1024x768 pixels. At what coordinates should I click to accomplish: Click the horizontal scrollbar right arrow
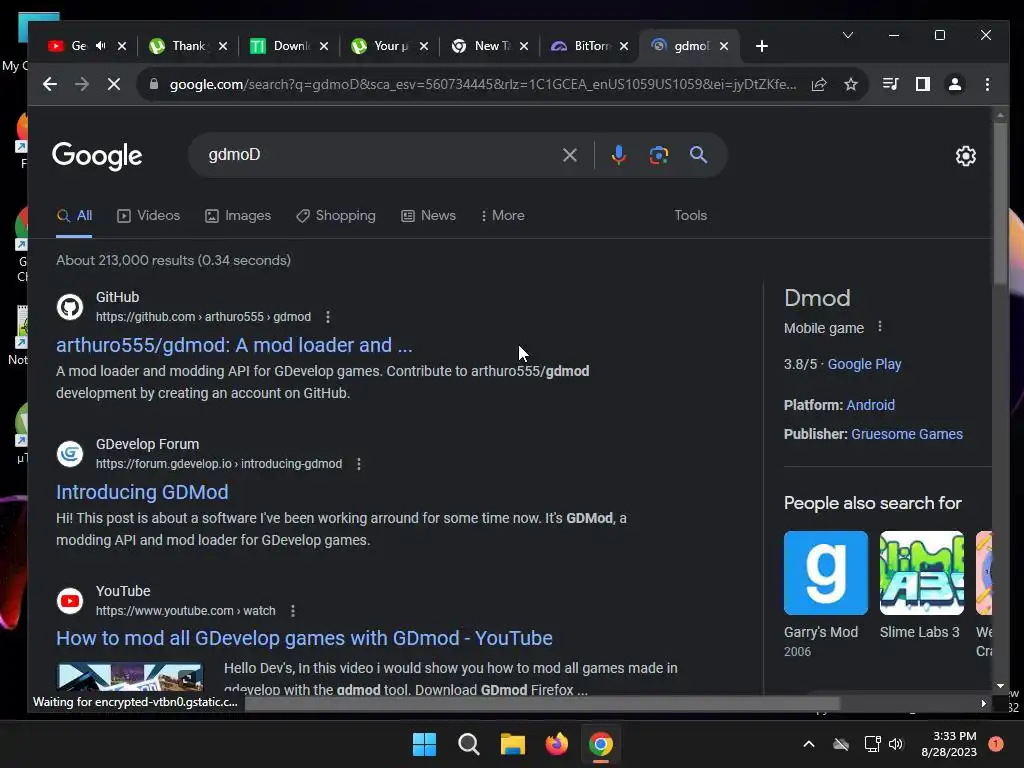click(x=984, y=703)
